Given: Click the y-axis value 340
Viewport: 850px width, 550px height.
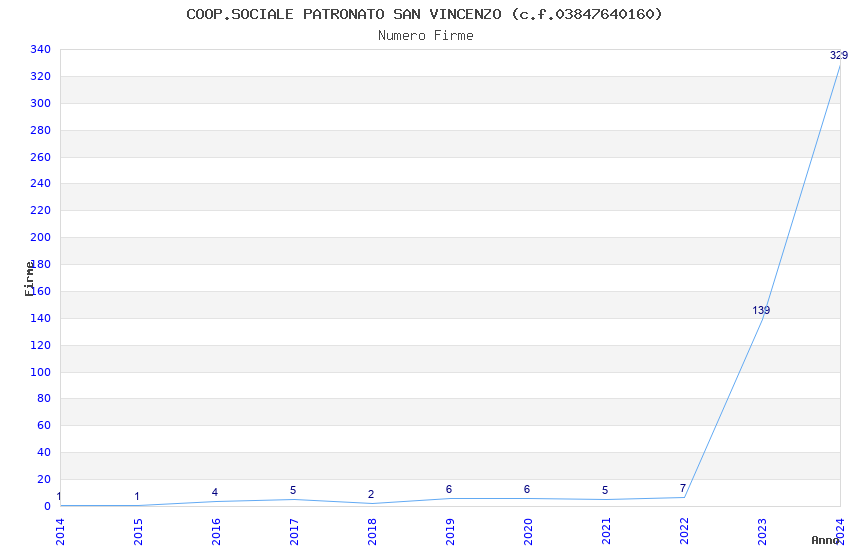Looking at the screenshot, I should point(41,49).
